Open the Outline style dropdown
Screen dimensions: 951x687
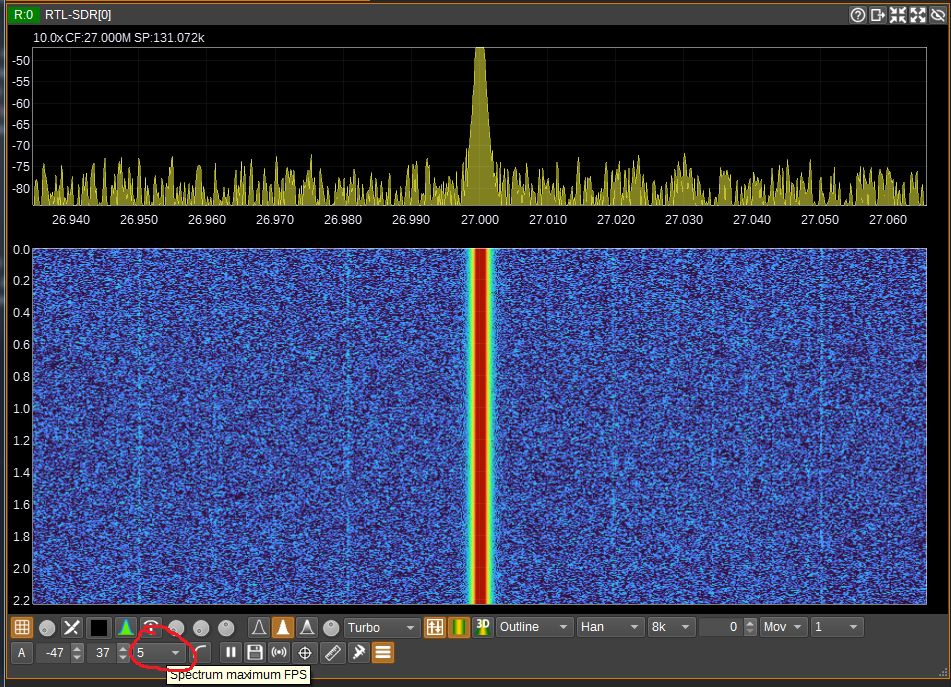tap(534, 627)
